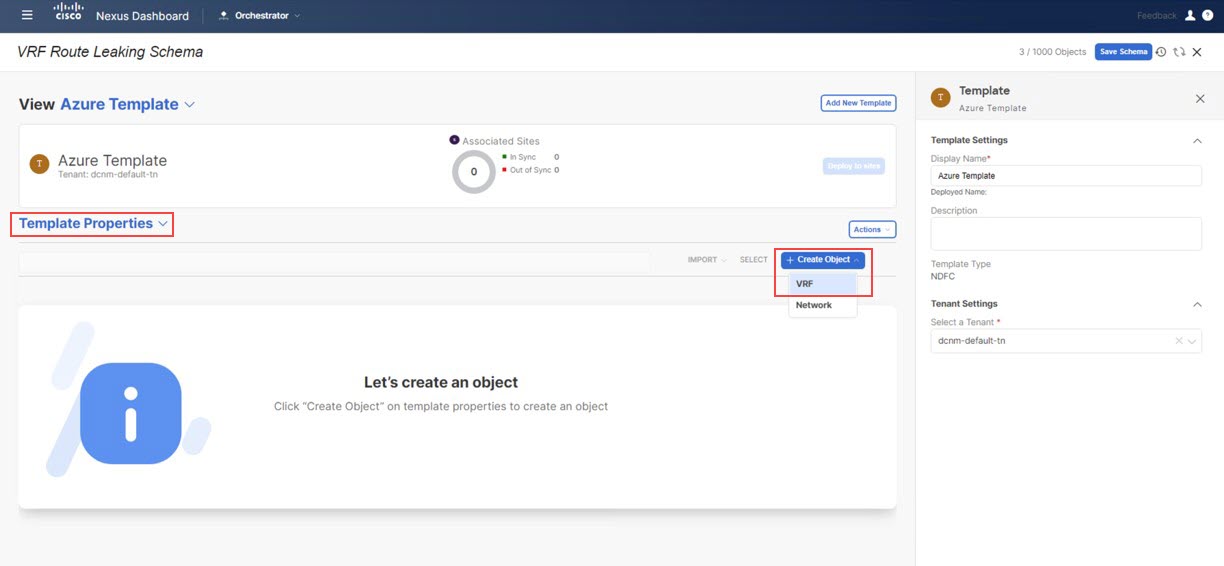Click the large info illustration icon

pyautogui.click(x=130, y=412)
